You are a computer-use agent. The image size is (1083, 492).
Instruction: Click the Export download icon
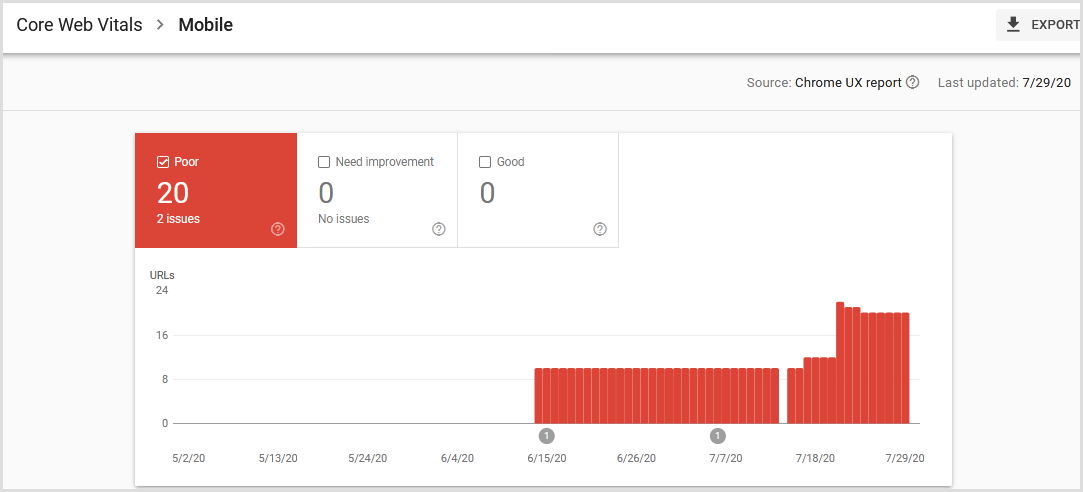pyautogui.click(x=1013, y=25)
